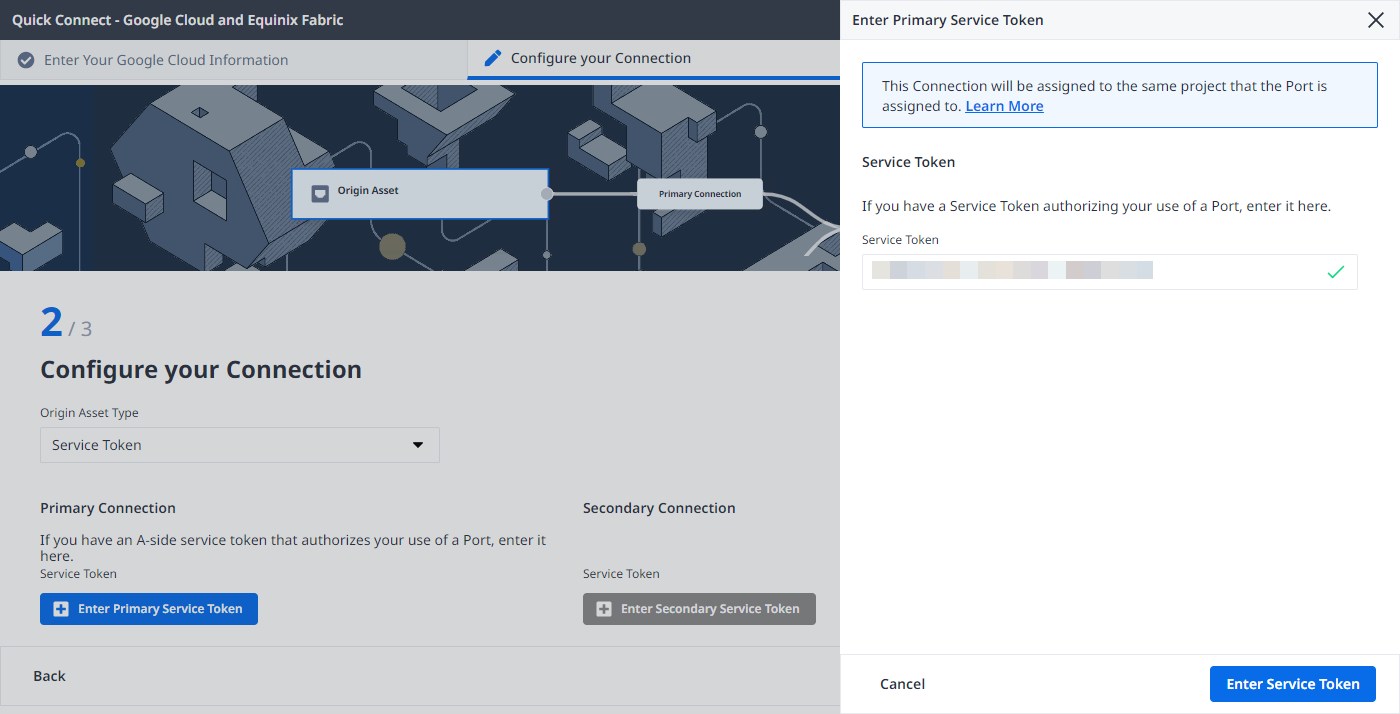This screenshot has width=1400, height=714.
Task: Click the Enter Primary Service Token button
Action: point(149,609)
